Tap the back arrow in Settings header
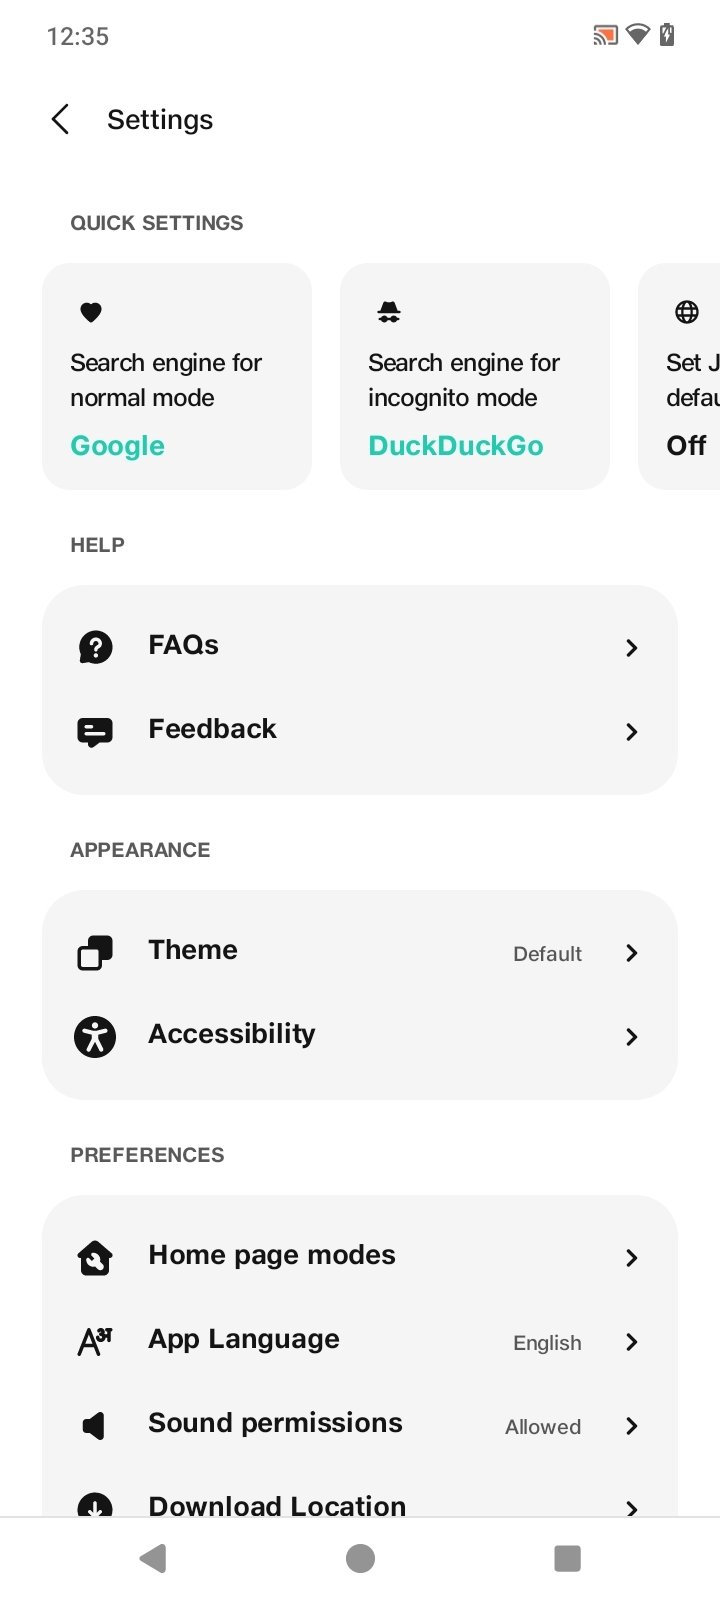This screenshot has width=720, height=1600. pyautogui.click(x=61, y=120)
